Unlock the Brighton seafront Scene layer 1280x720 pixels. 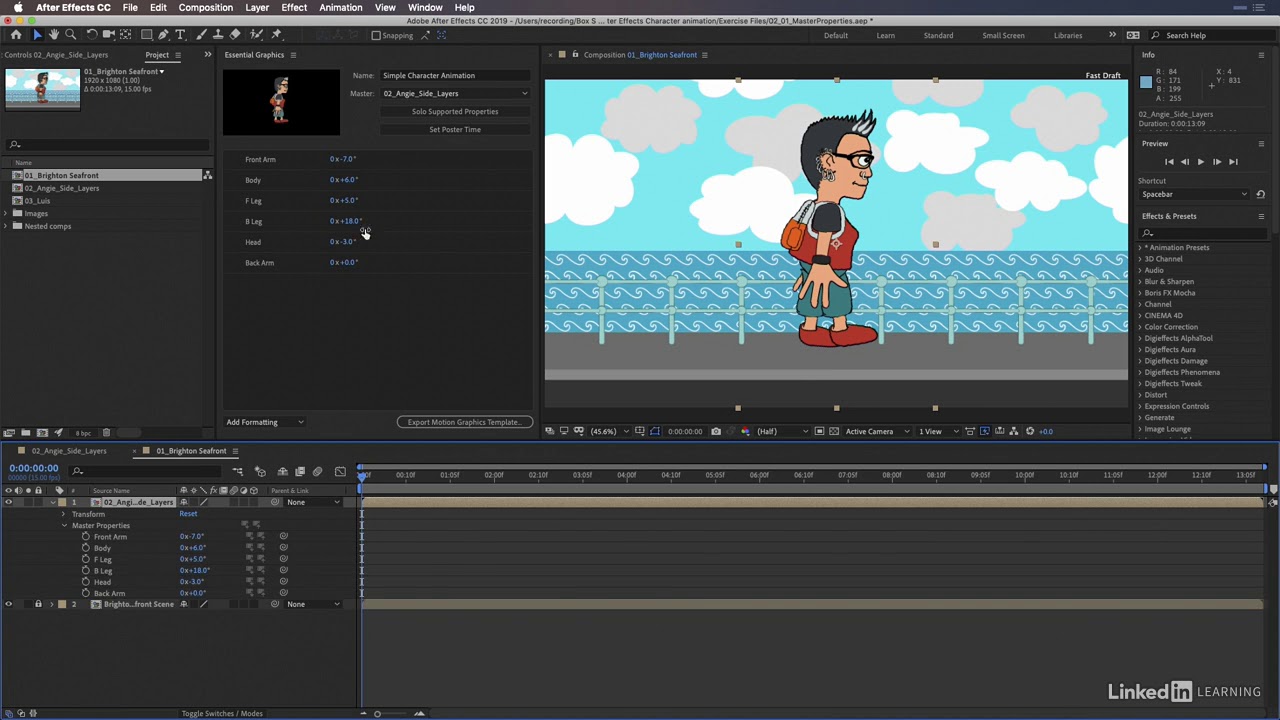point(38,604)
